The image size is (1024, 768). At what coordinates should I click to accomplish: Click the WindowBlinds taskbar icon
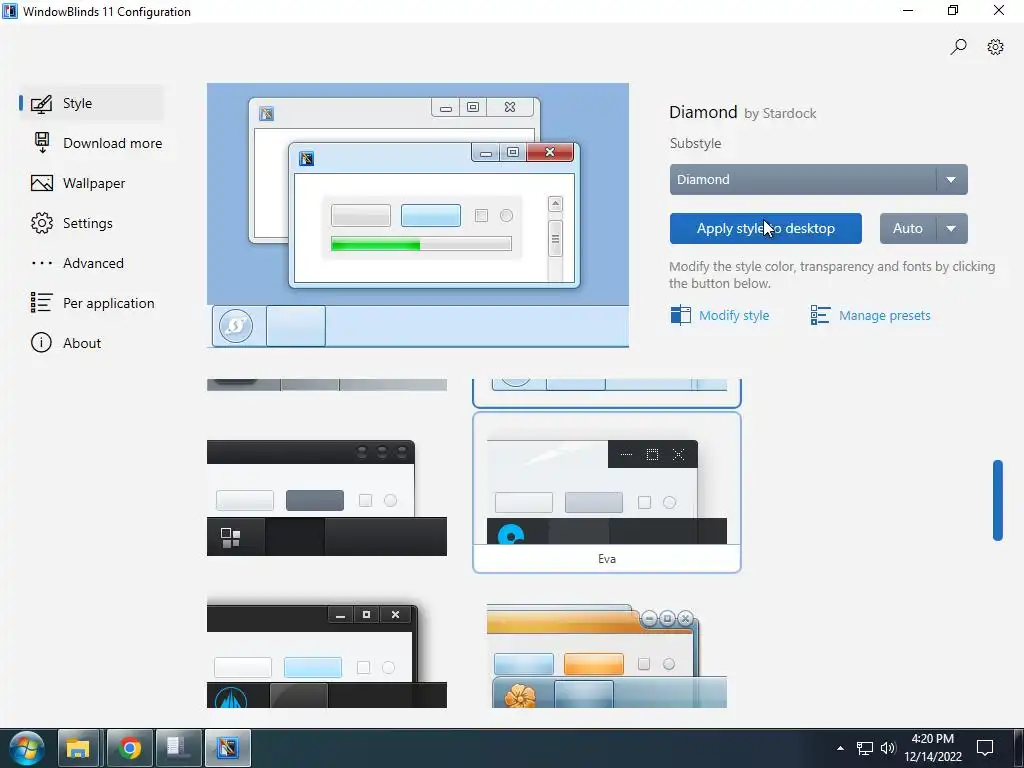pos(228,748)
